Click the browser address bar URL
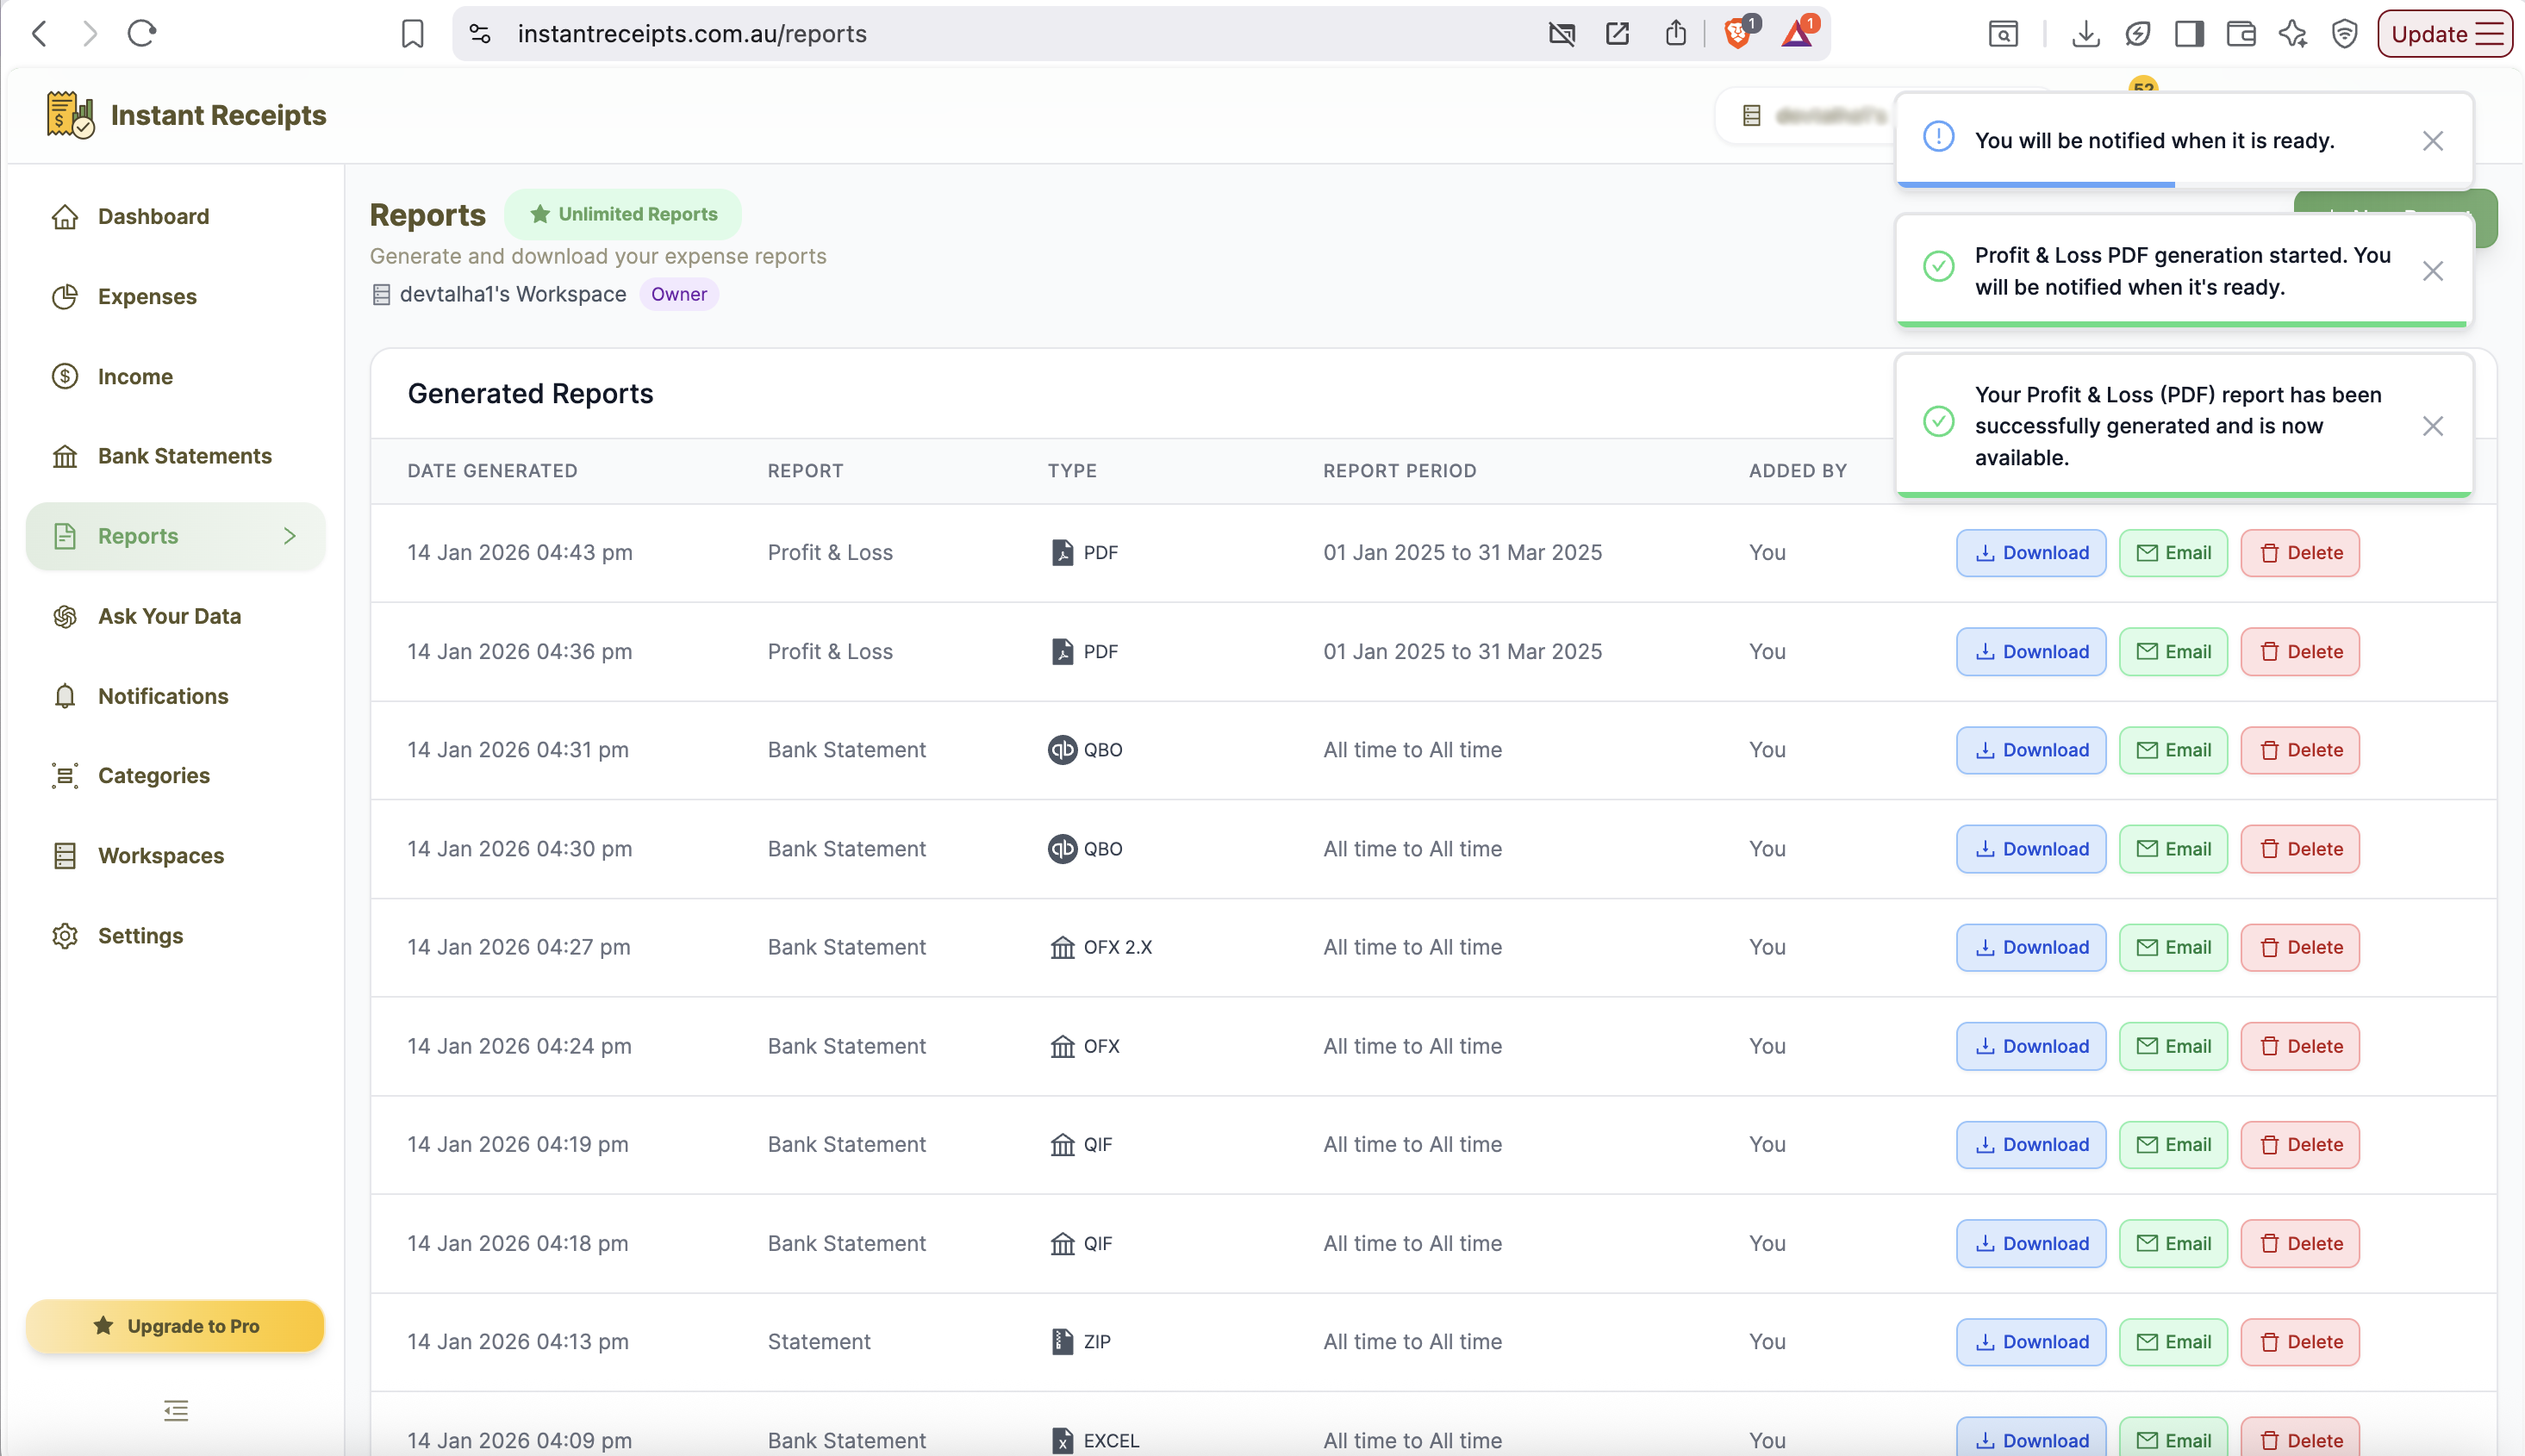Screen dimensions: 2525x1456 (692, 34)
